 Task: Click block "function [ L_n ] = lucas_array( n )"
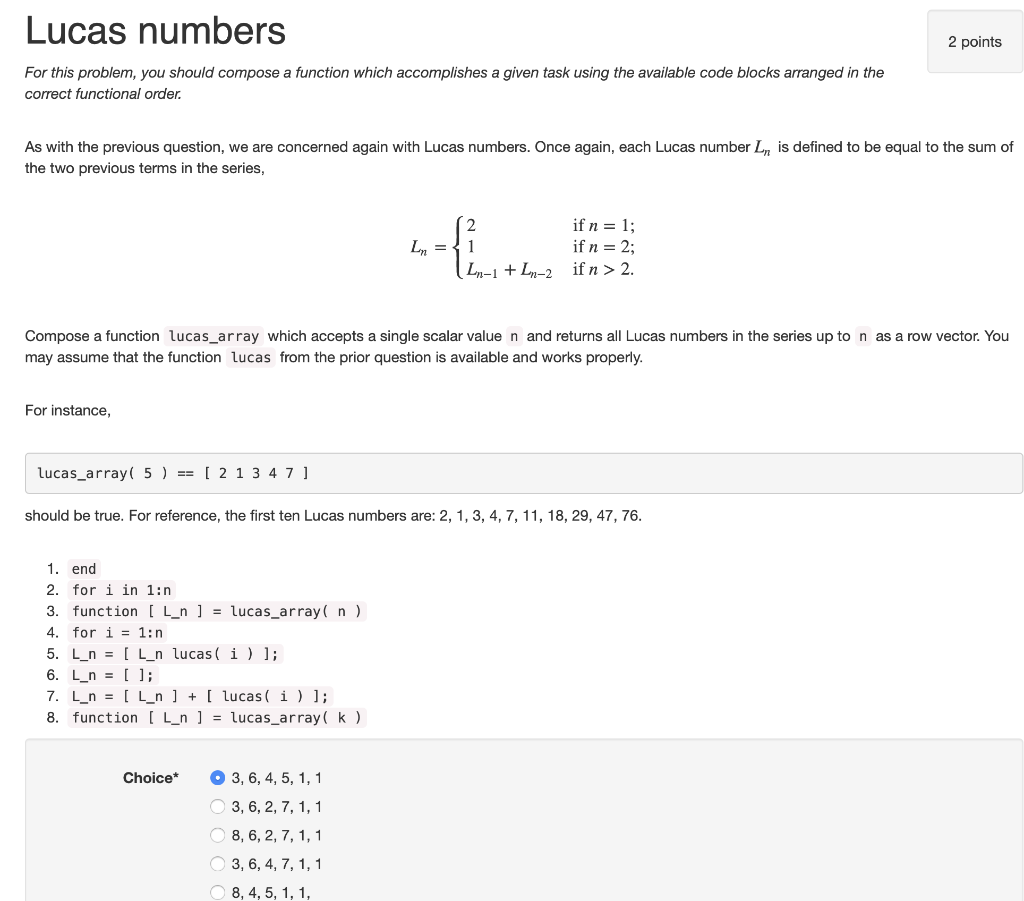pyautogui.click(x=216, y=611)
